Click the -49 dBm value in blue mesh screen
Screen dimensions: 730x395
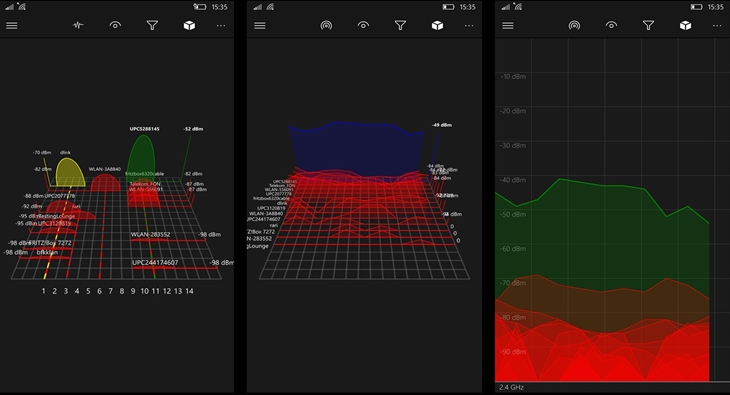coord(442,125)
